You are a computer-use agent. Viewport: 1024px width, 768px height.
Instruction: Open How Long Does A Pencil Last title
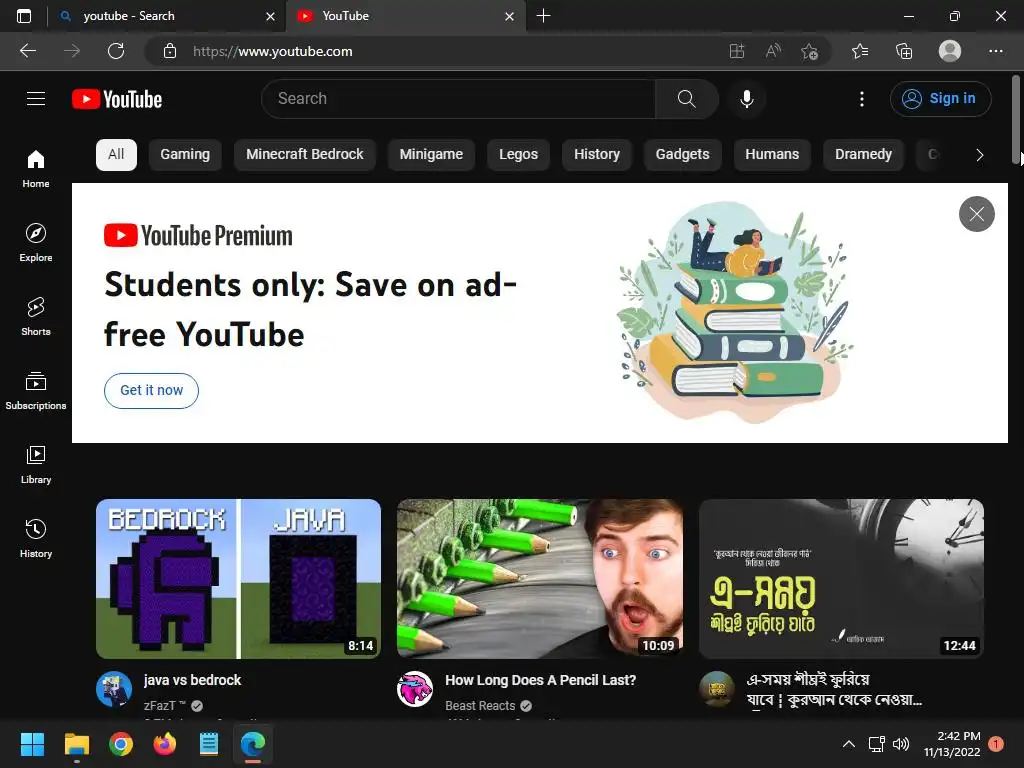coord(540,680)
